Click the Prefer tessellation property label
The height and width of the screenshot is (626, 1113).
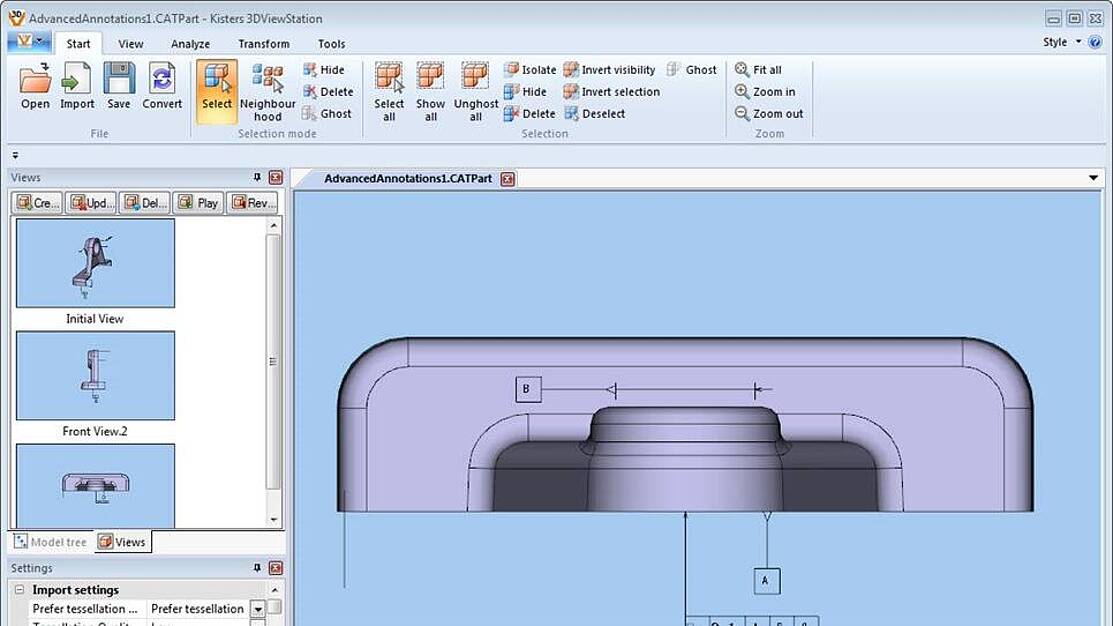pyautogui.click(x=85, y=609)
